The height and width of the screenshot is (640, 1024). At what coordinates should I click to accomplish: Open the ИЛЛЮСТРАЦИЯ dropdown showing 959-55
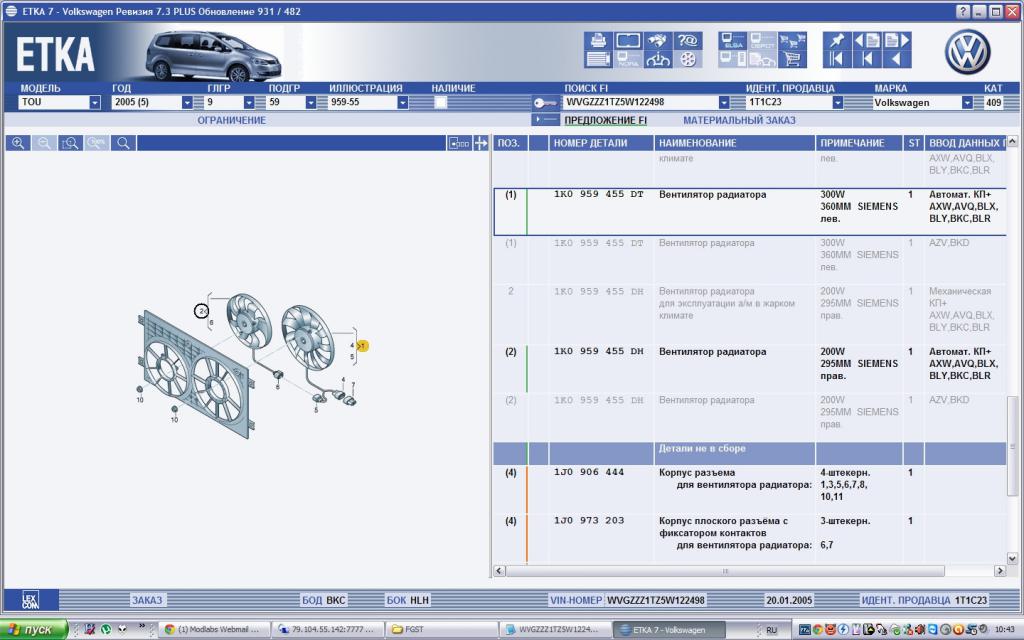[402, 103]
